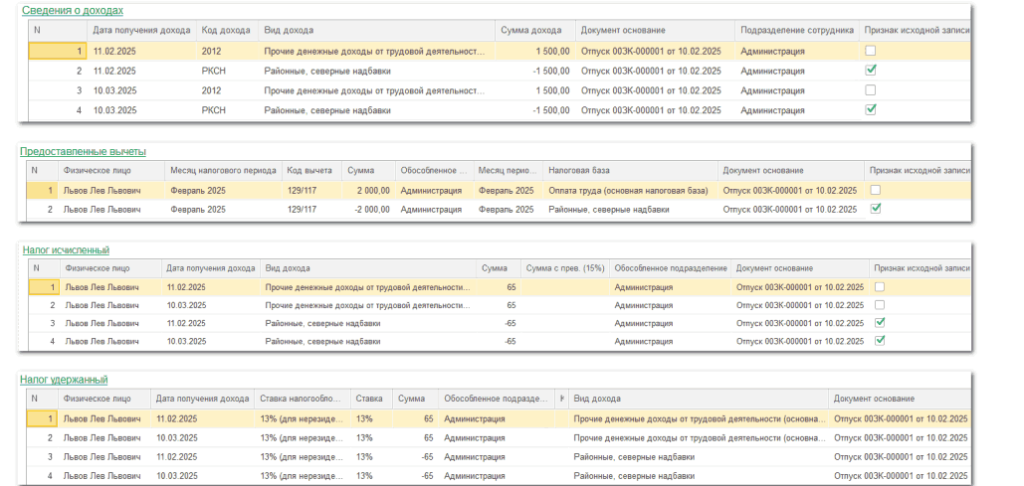Select row number 4 in Налог удержанный table

tap(49, 475)
